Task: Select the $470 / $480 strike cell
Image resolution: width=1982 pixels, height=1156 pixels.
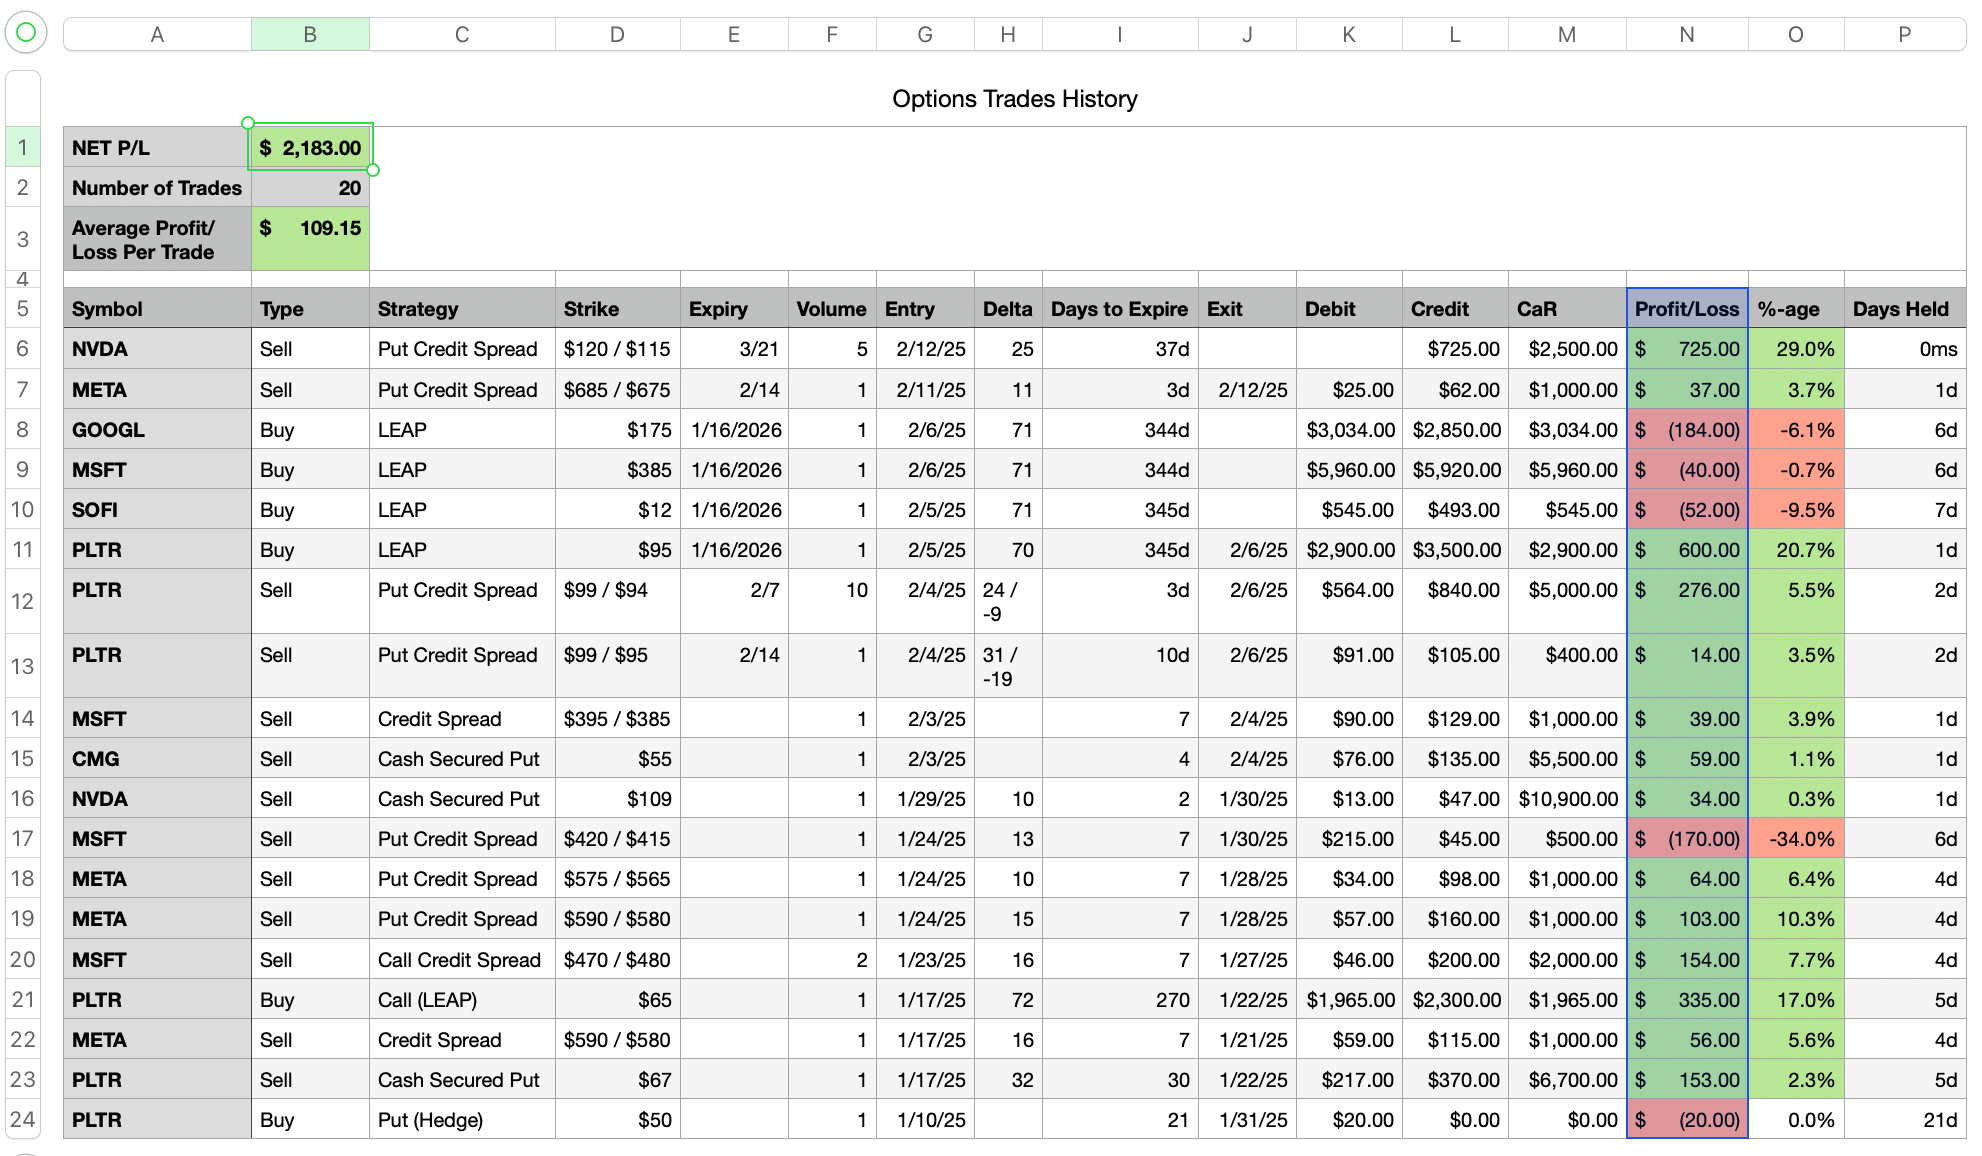Action: tap(617, 959)
